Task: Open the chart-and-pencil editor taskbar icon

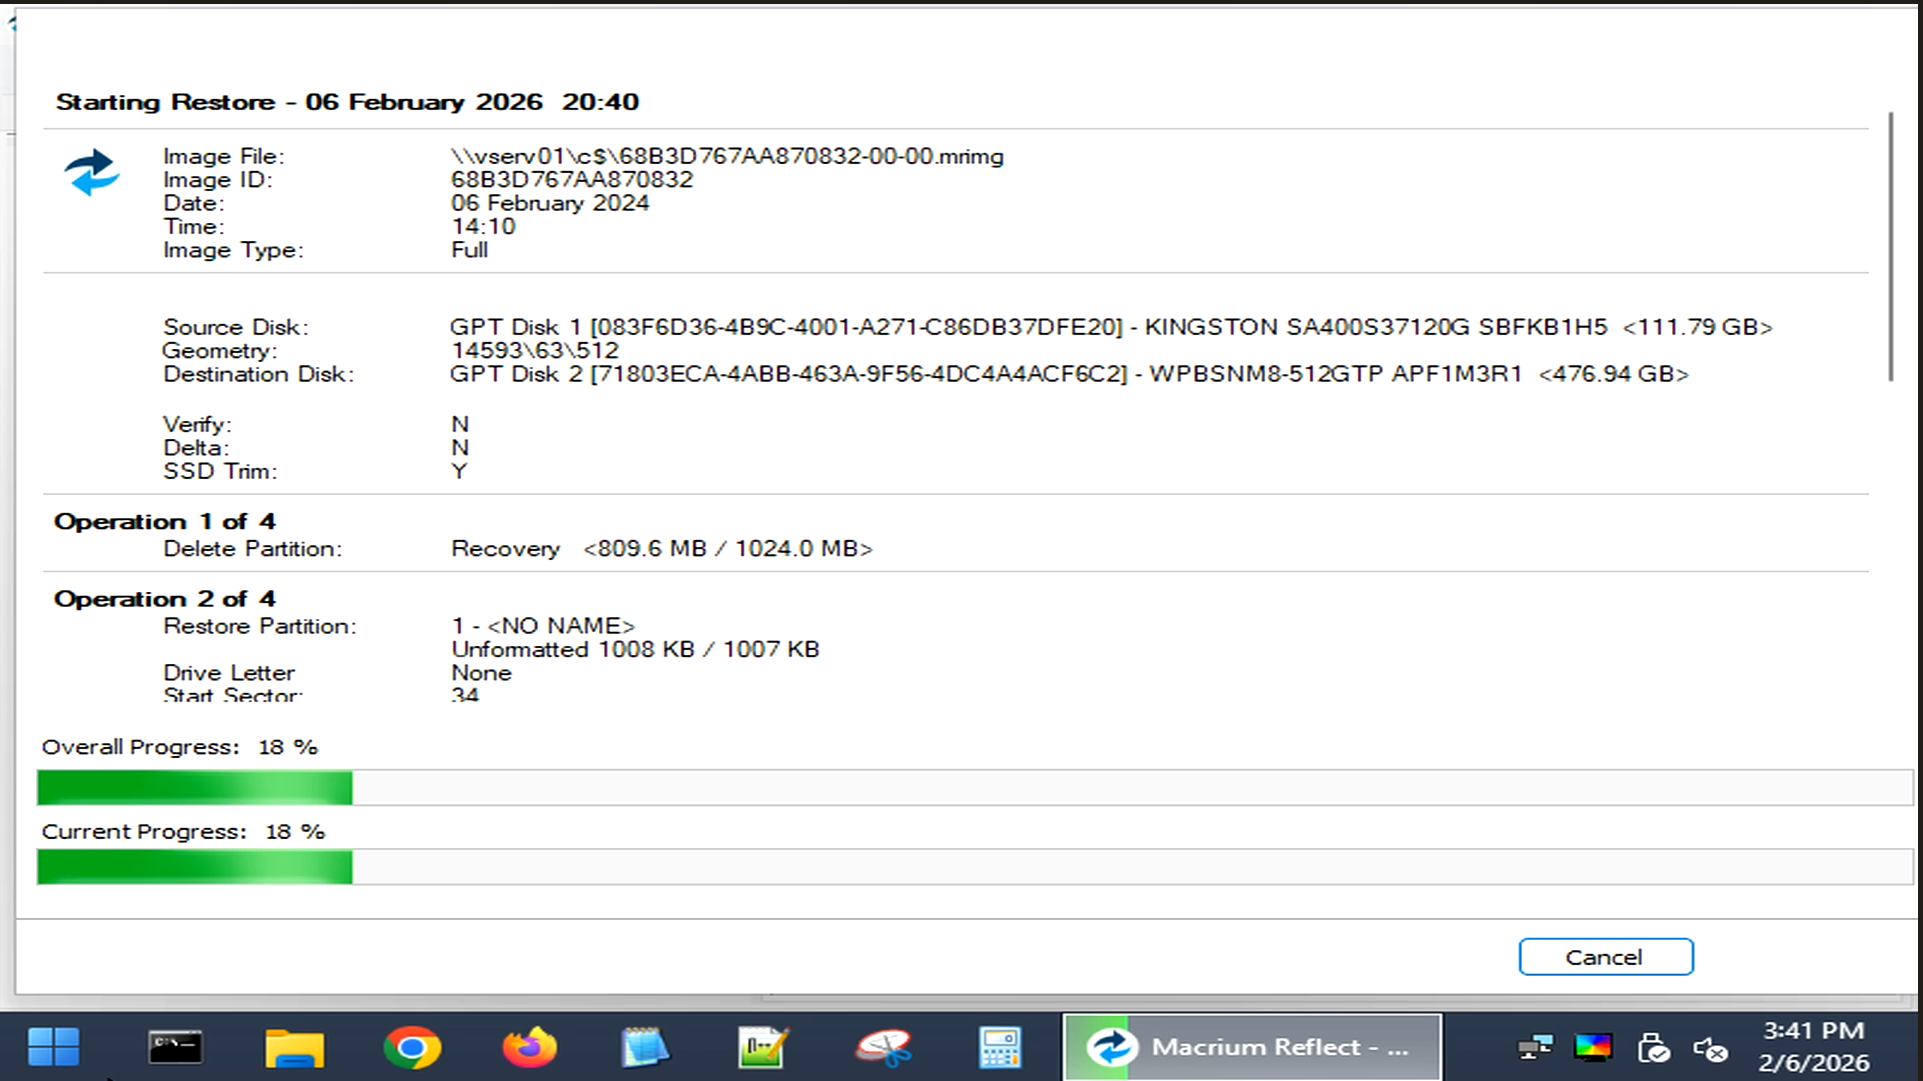Action: [763, 1047]
